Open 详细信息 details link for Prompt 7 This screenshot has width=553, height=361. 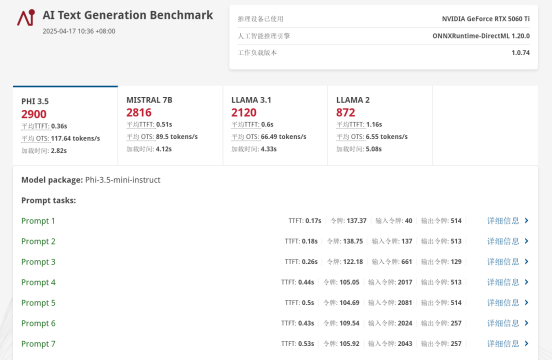[x=503, y=343]
